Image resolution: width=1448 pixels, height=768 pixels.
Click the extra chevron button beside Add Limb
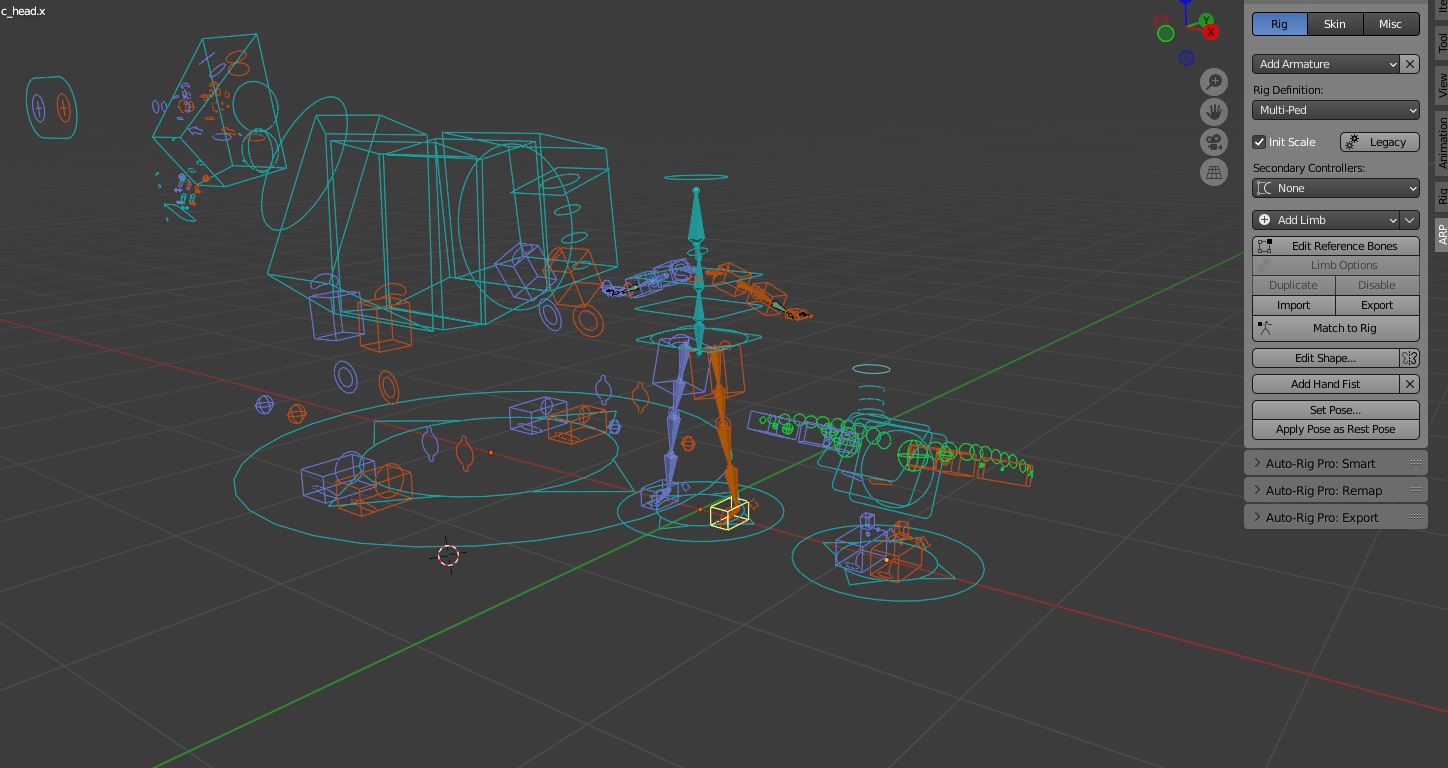point(1410,220)
